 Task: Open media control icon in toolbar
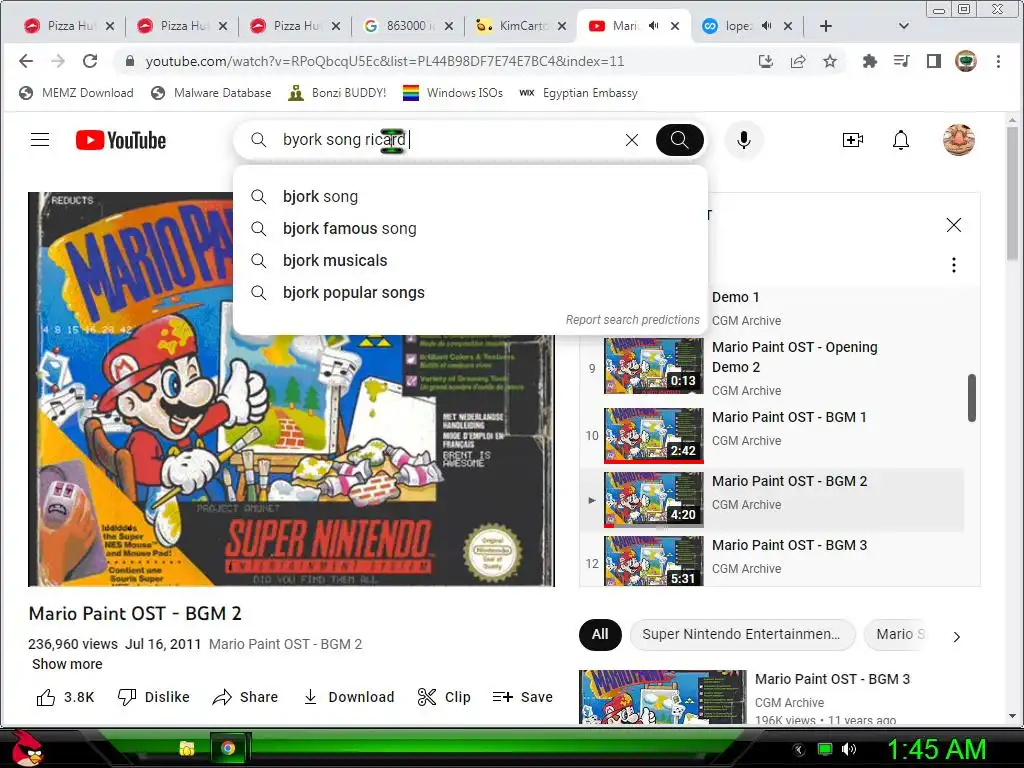[x=901, y=61]
